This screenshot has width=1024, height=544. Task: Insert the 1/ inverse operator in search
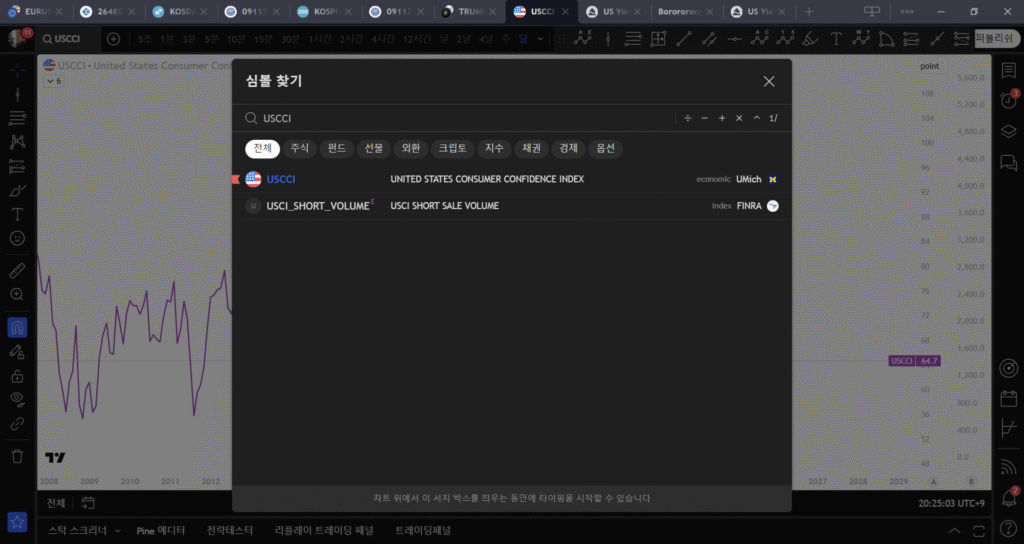(773, 118)
